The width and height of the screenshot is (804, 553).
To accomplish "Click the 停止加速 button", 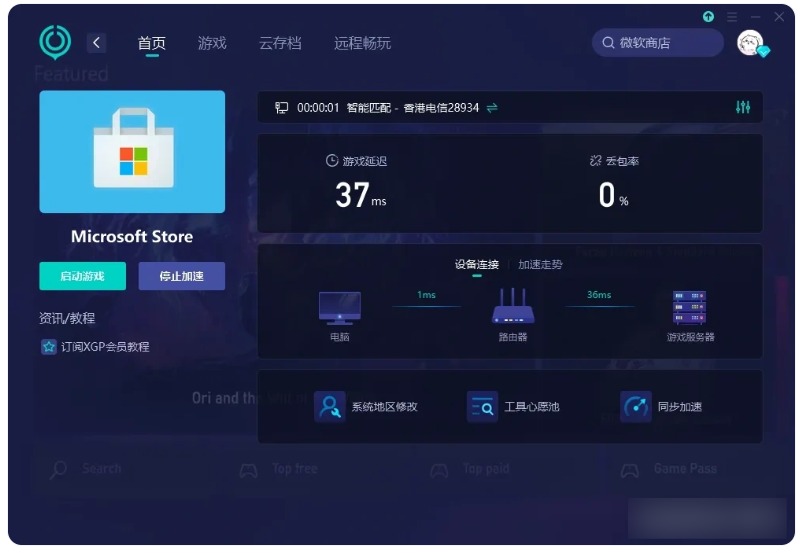I will (x=182, y=276).
